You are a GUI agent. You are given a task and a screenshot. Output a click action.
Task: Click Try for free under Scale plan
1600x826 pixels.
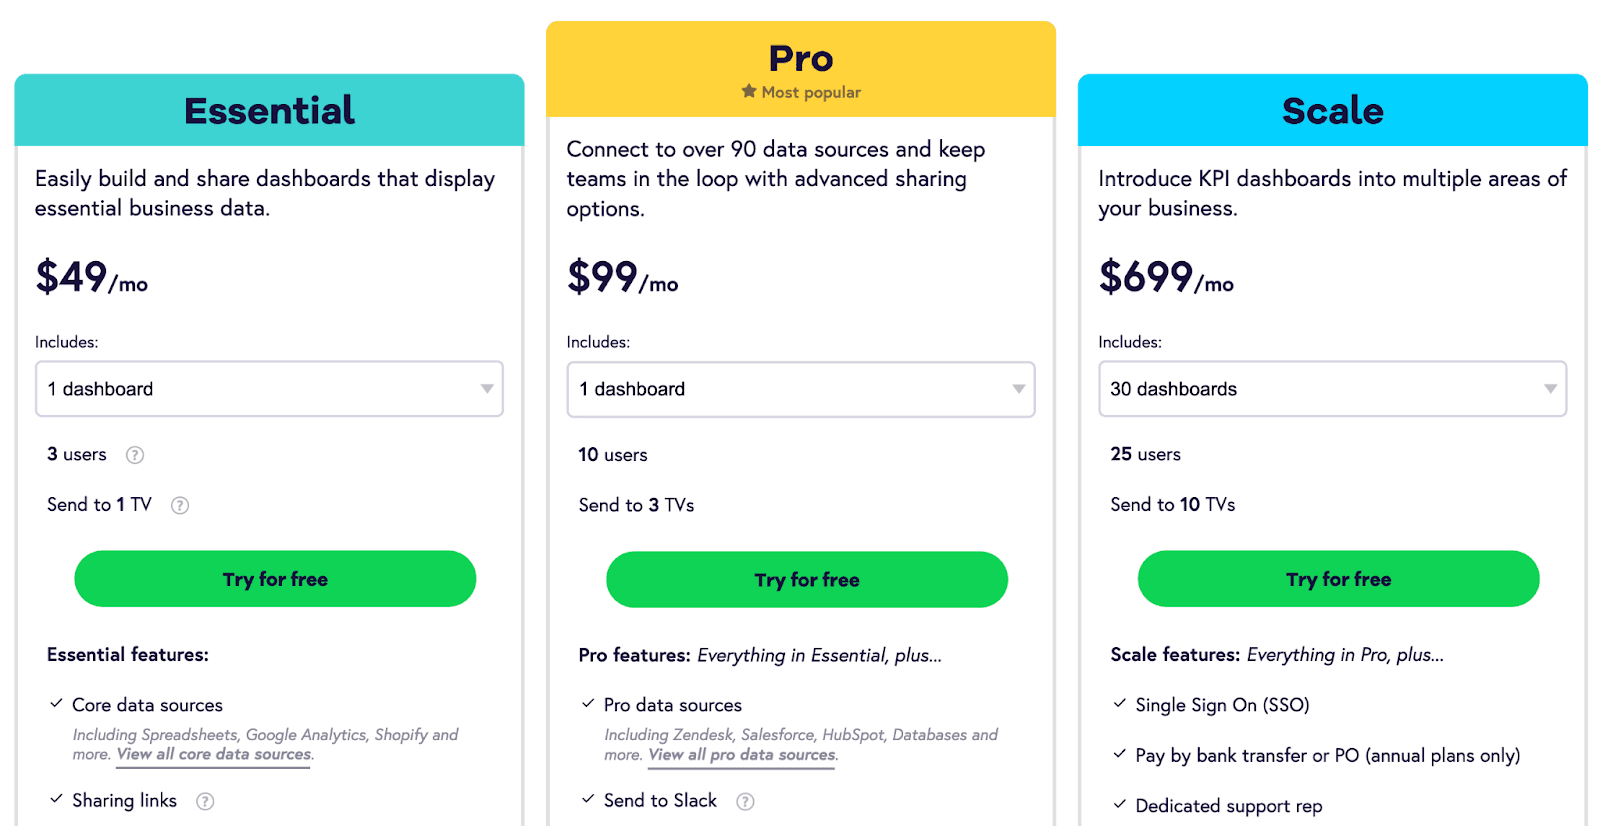point(1339,579)
